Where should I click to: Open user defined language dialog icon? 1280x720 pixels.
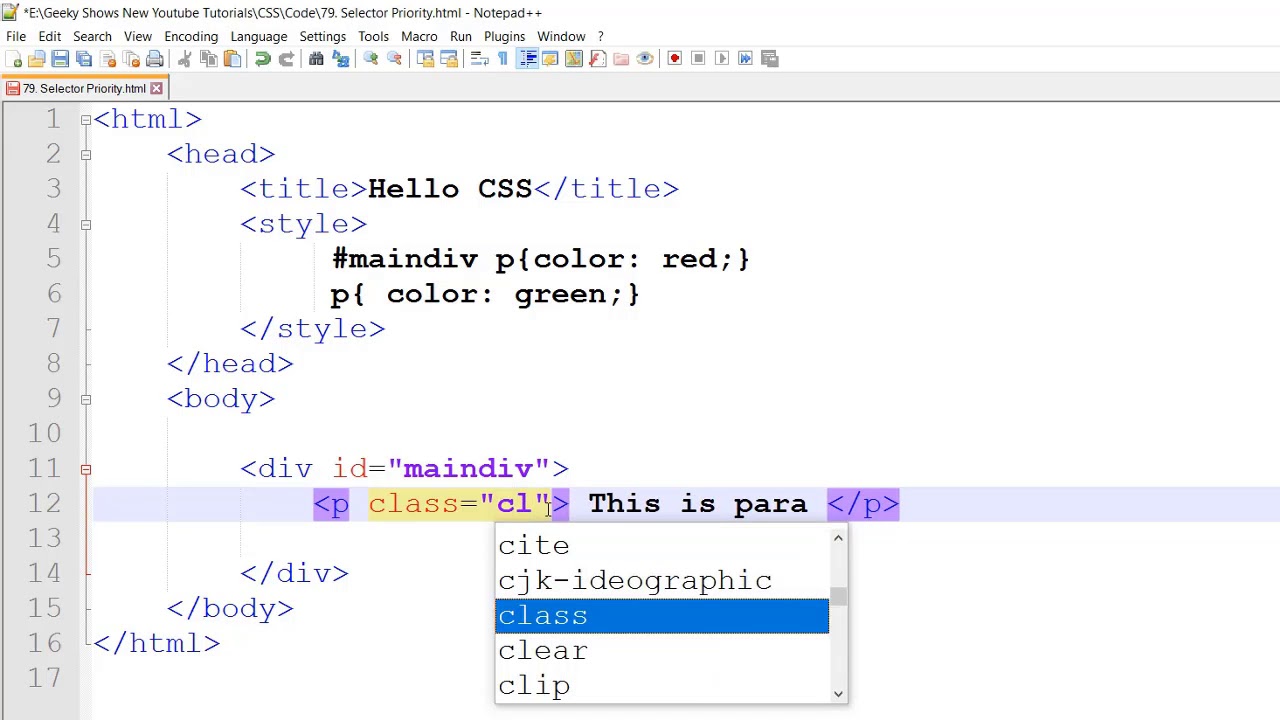pyautogui.click(x=550, y=59)
